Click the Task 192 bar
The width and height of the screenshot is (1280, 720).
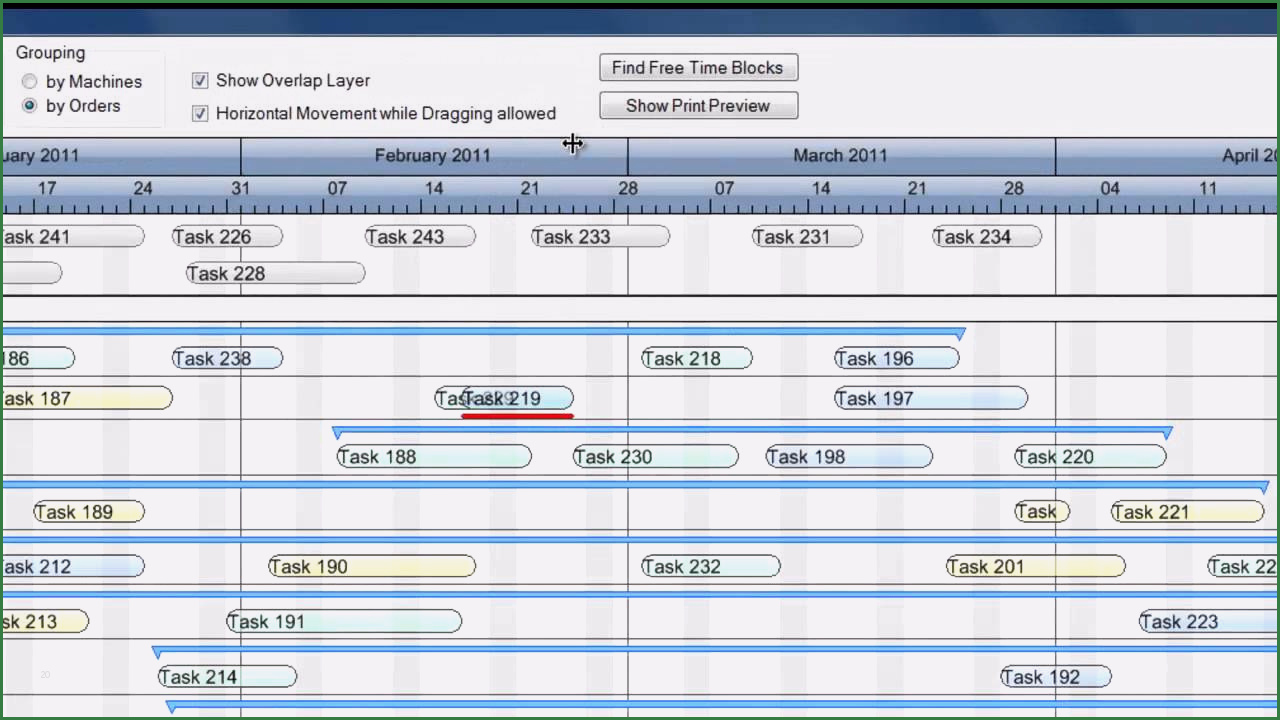1055,677
